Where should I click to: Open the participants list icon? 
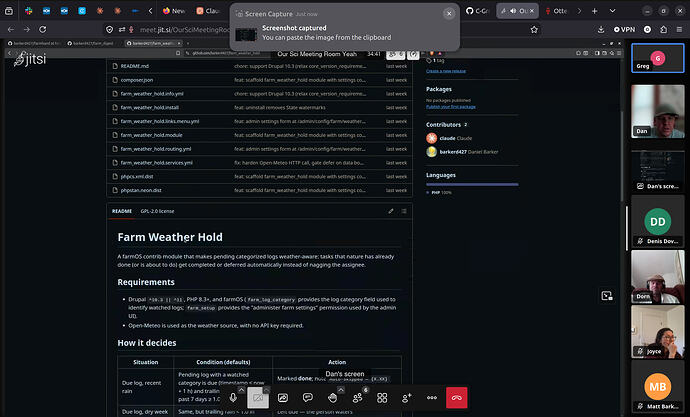pos(357,398)
